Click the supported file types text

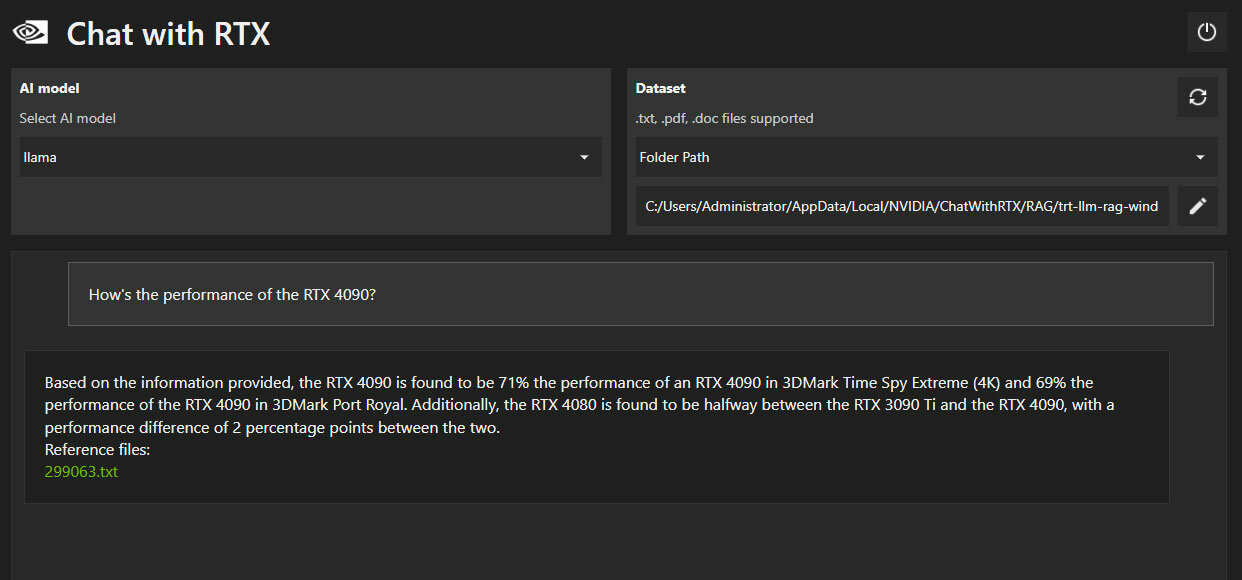(724, 118)
